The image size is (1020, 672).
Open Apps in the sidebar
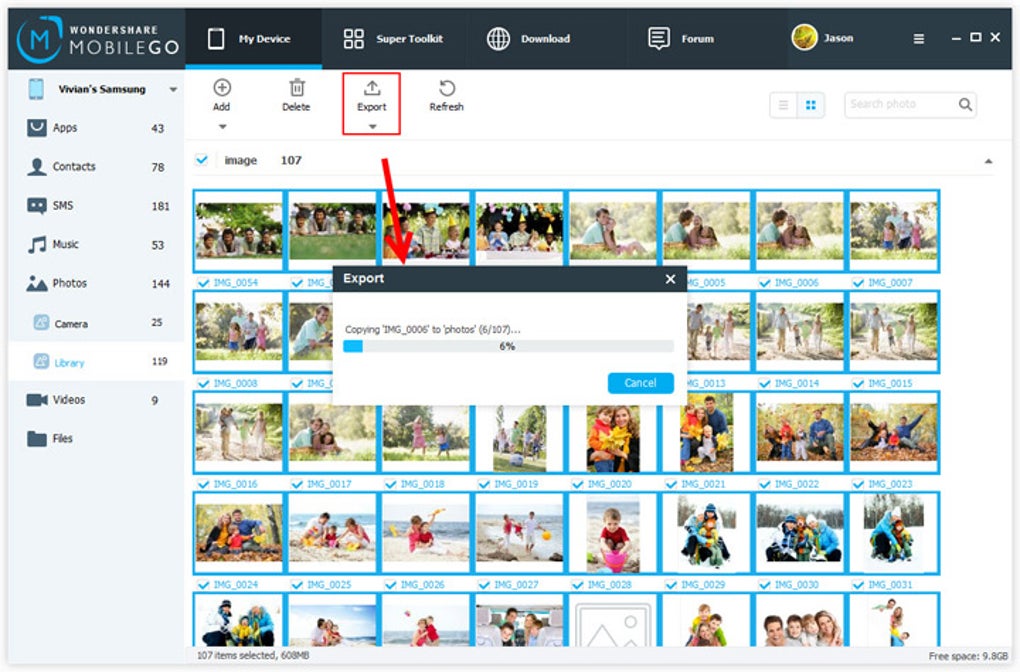[98, 128]
